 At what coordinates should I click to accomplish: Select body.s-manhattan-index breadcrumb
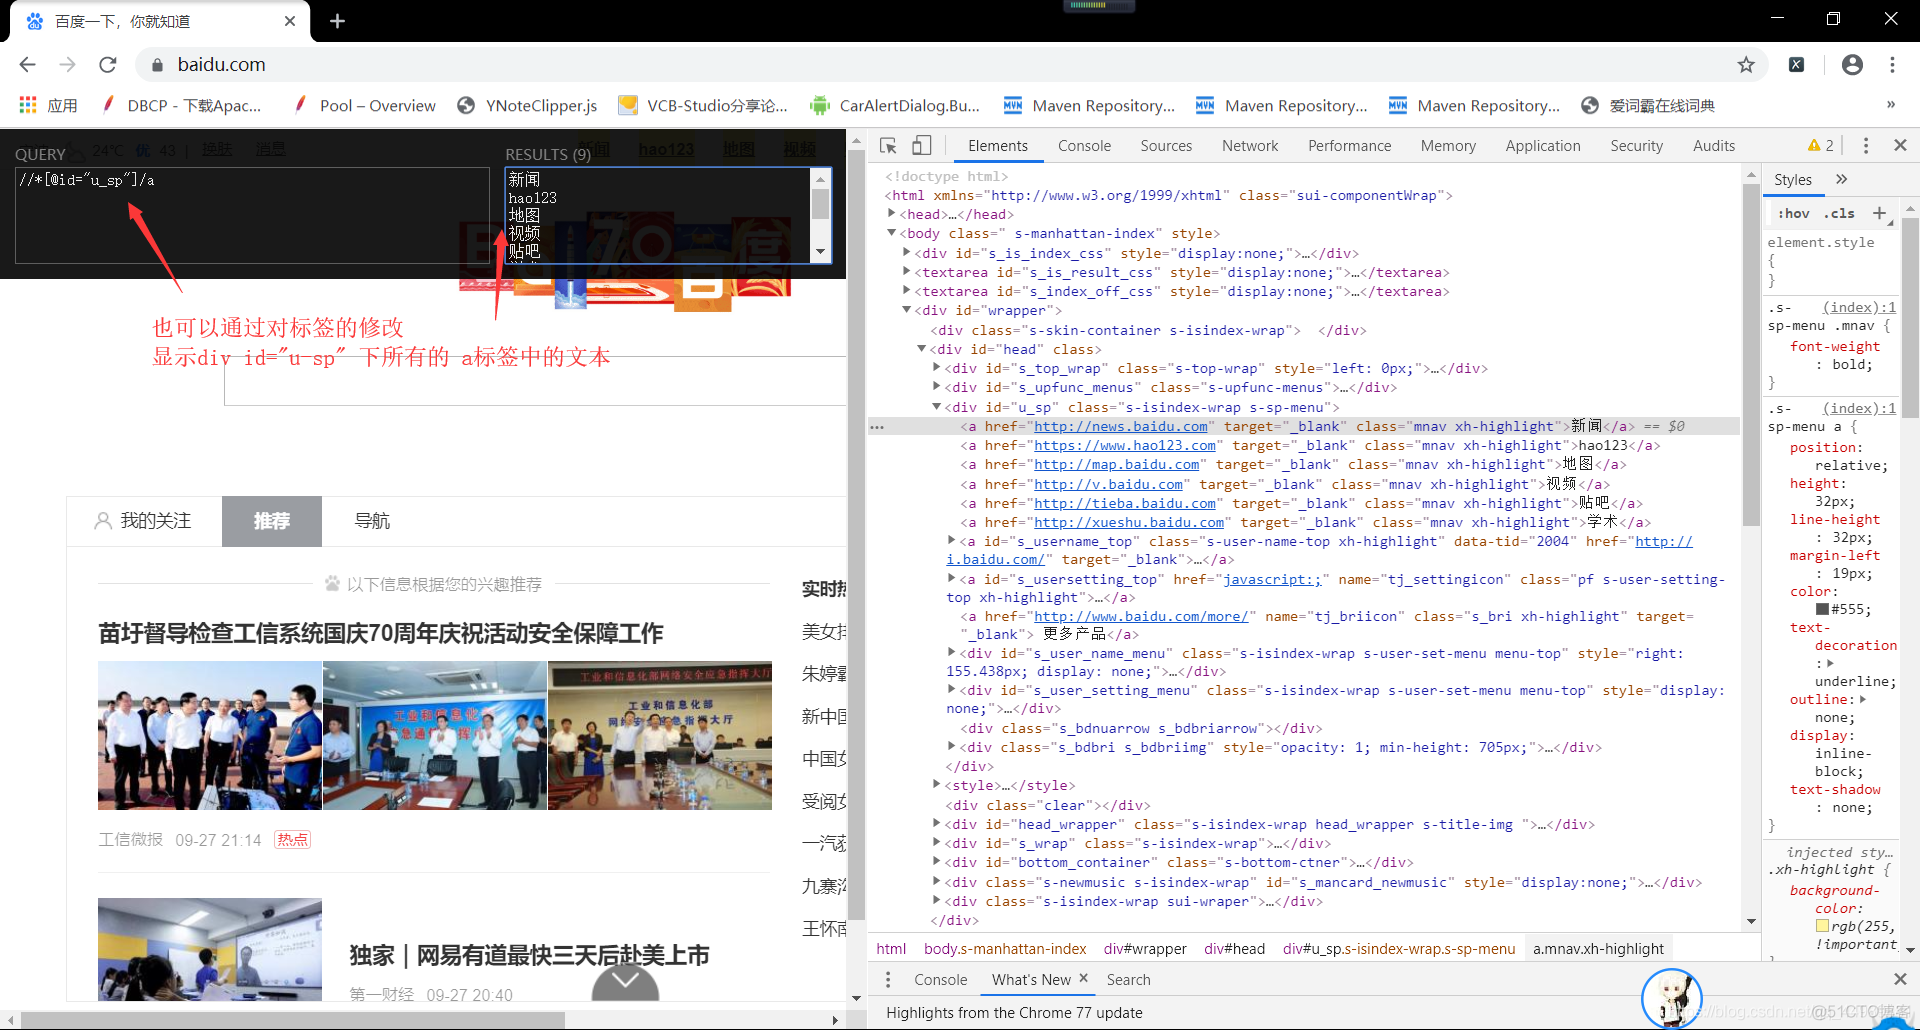pyautogui.click(x=1005, y=949)
